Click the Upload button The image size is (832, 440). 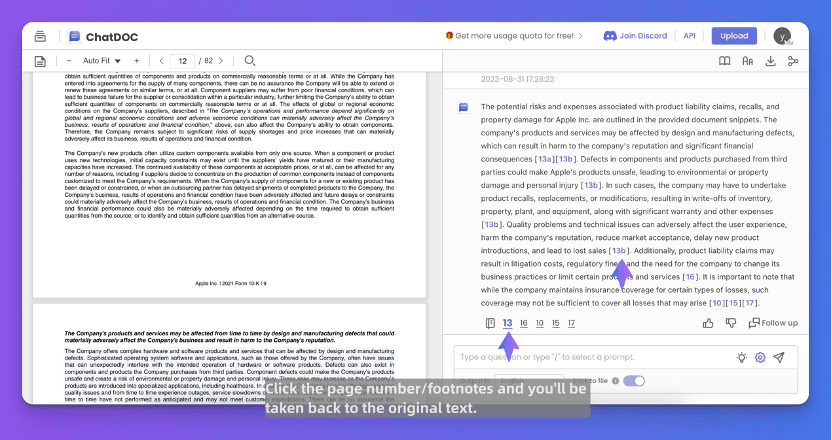pos(734,36)
